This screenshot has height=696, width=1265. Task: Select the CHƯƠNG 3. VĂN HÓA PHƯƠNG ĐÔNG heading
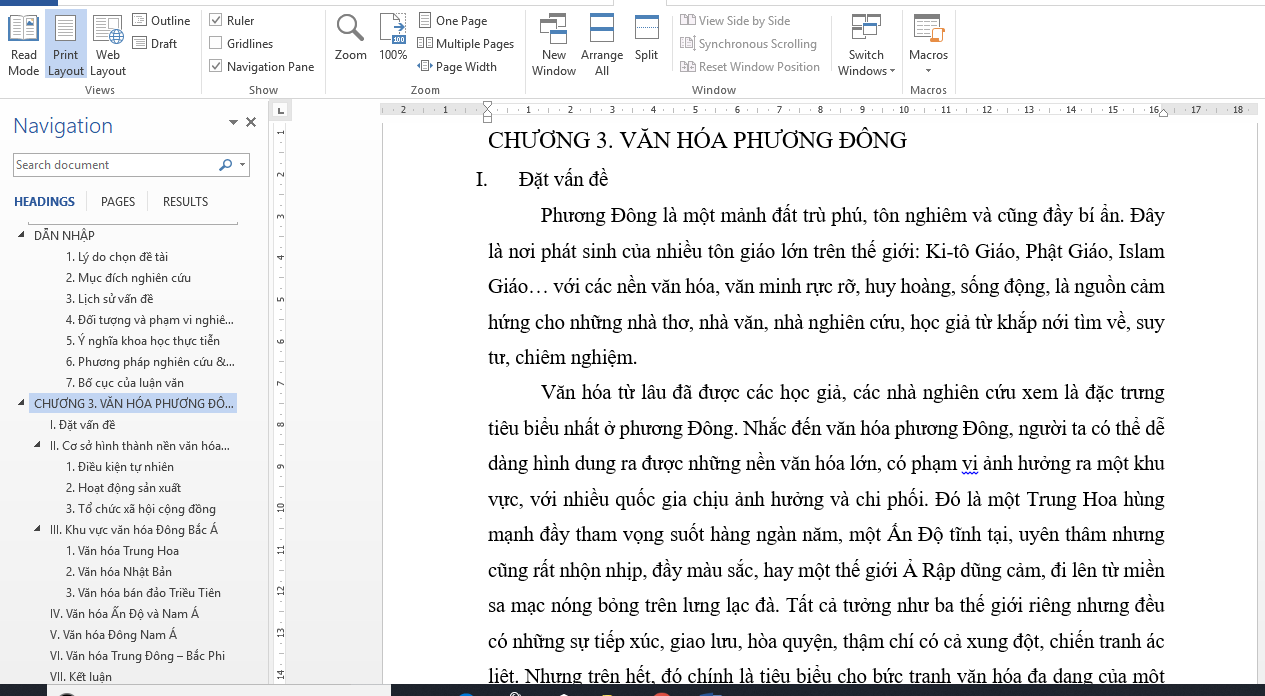tap(134, 404)
